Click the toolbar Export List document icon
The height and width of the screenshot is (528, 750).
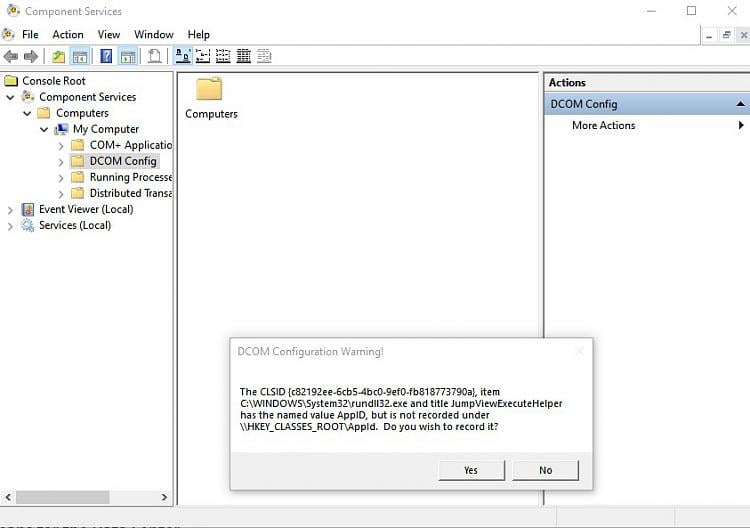[154, 56]
